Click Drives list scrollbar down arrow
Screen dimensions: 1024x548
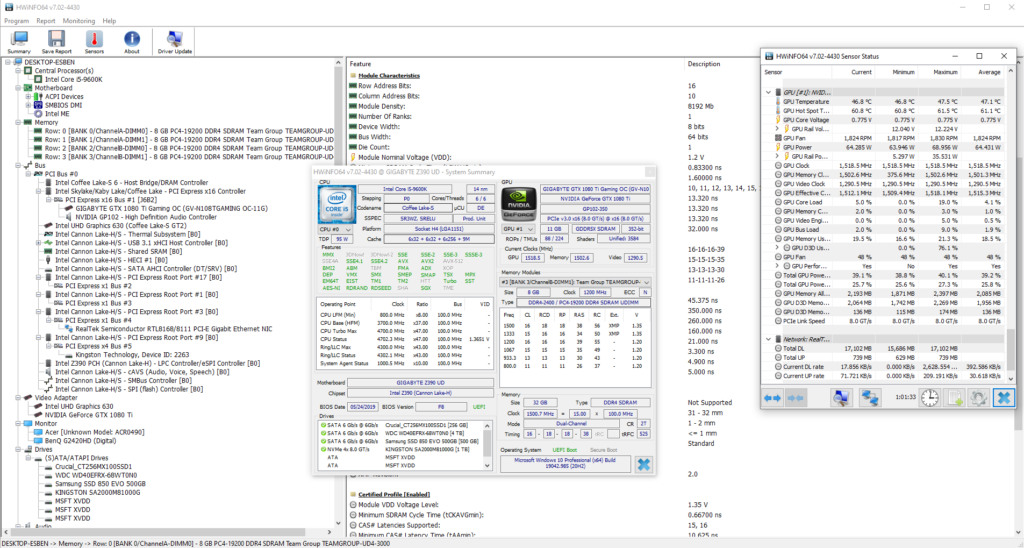coord(486,465)
